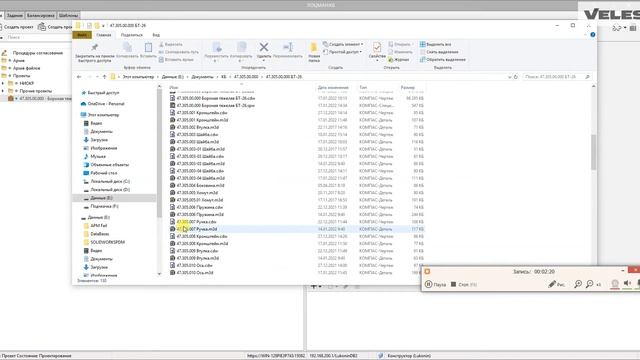
Task: Open Свойства checkmark icon
Action: [377, 47]
